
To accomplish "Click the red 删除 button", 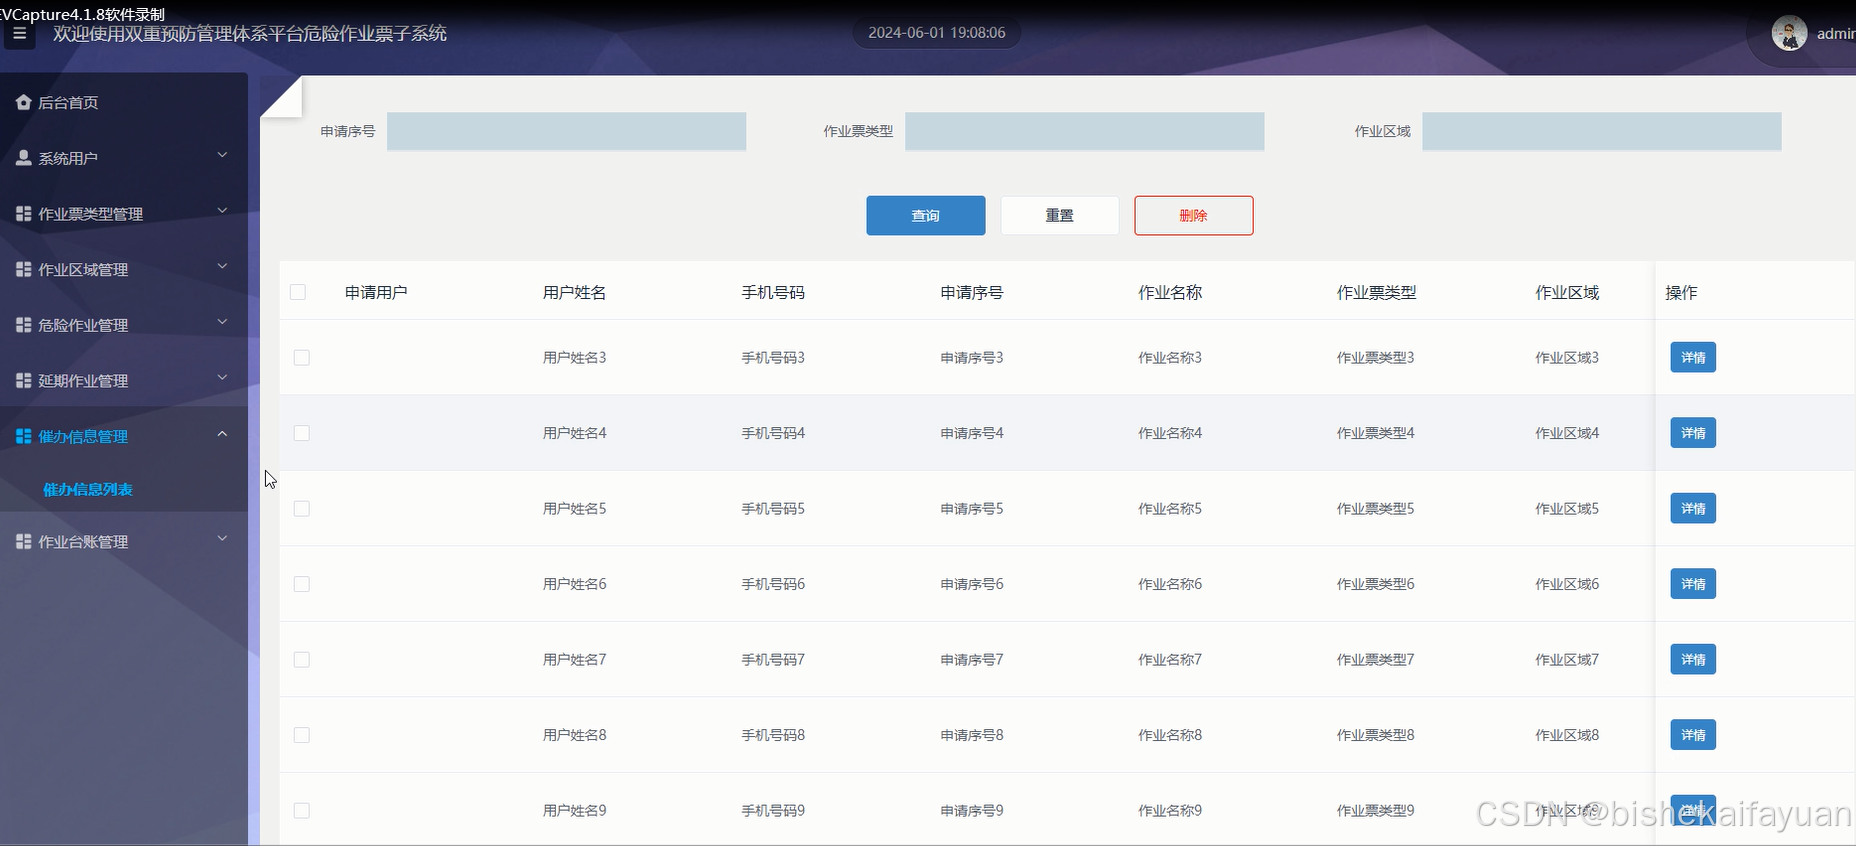I will (x=1193, y=215).
